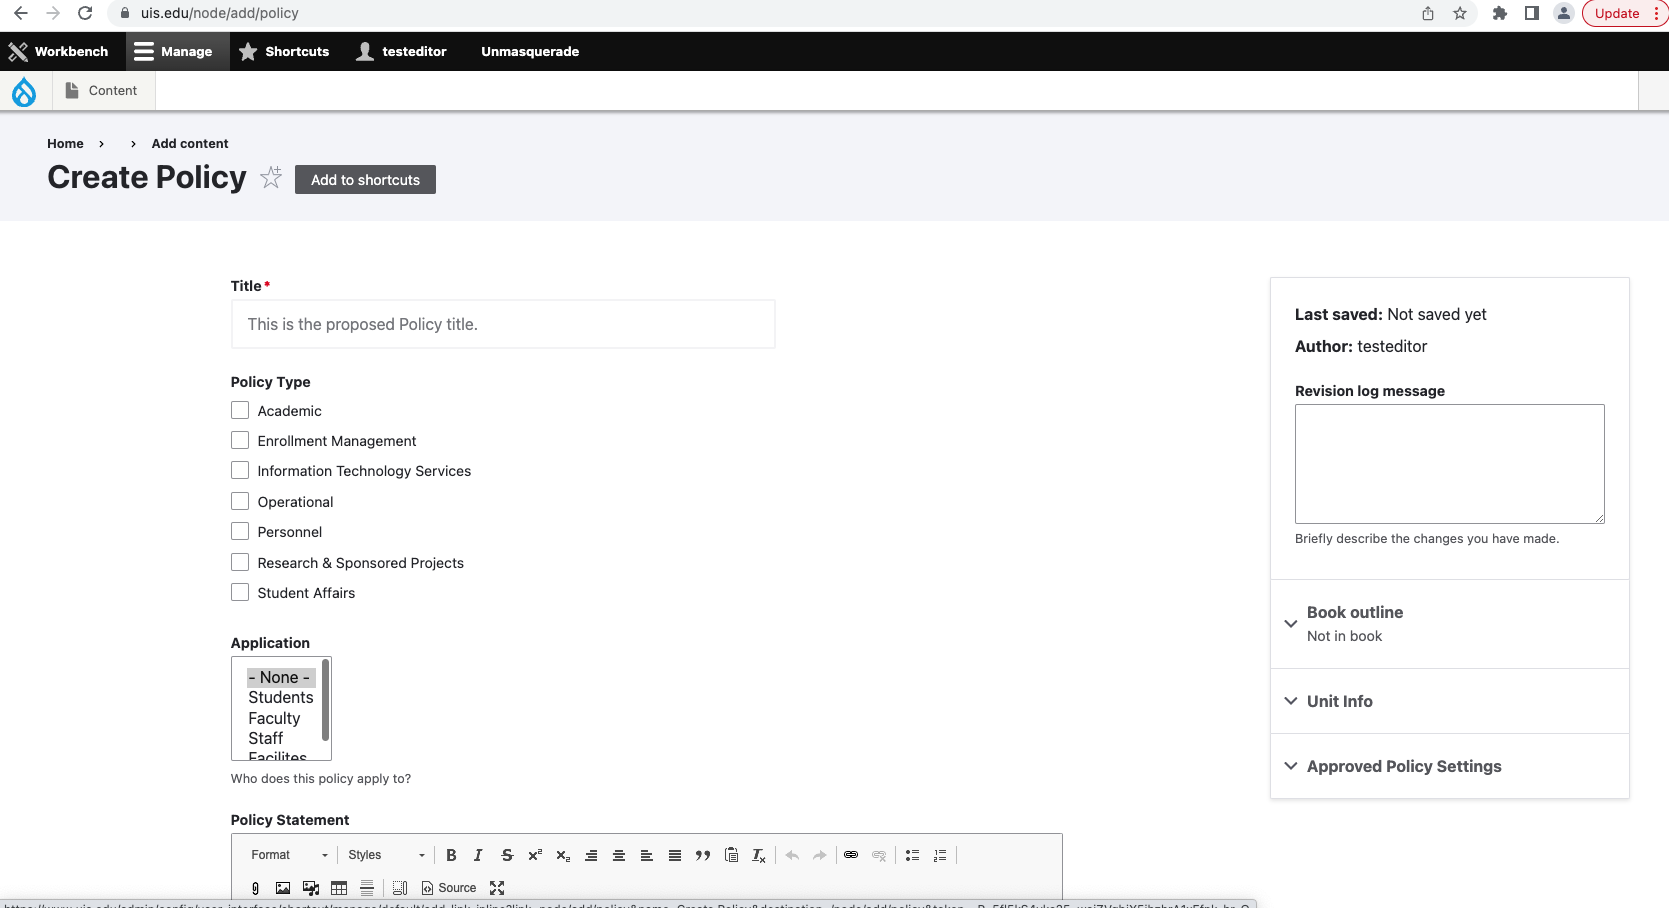Open the Format dropdown in the editor
Viewport: 1669px width, 908px height.
click(x=289, y=855)
